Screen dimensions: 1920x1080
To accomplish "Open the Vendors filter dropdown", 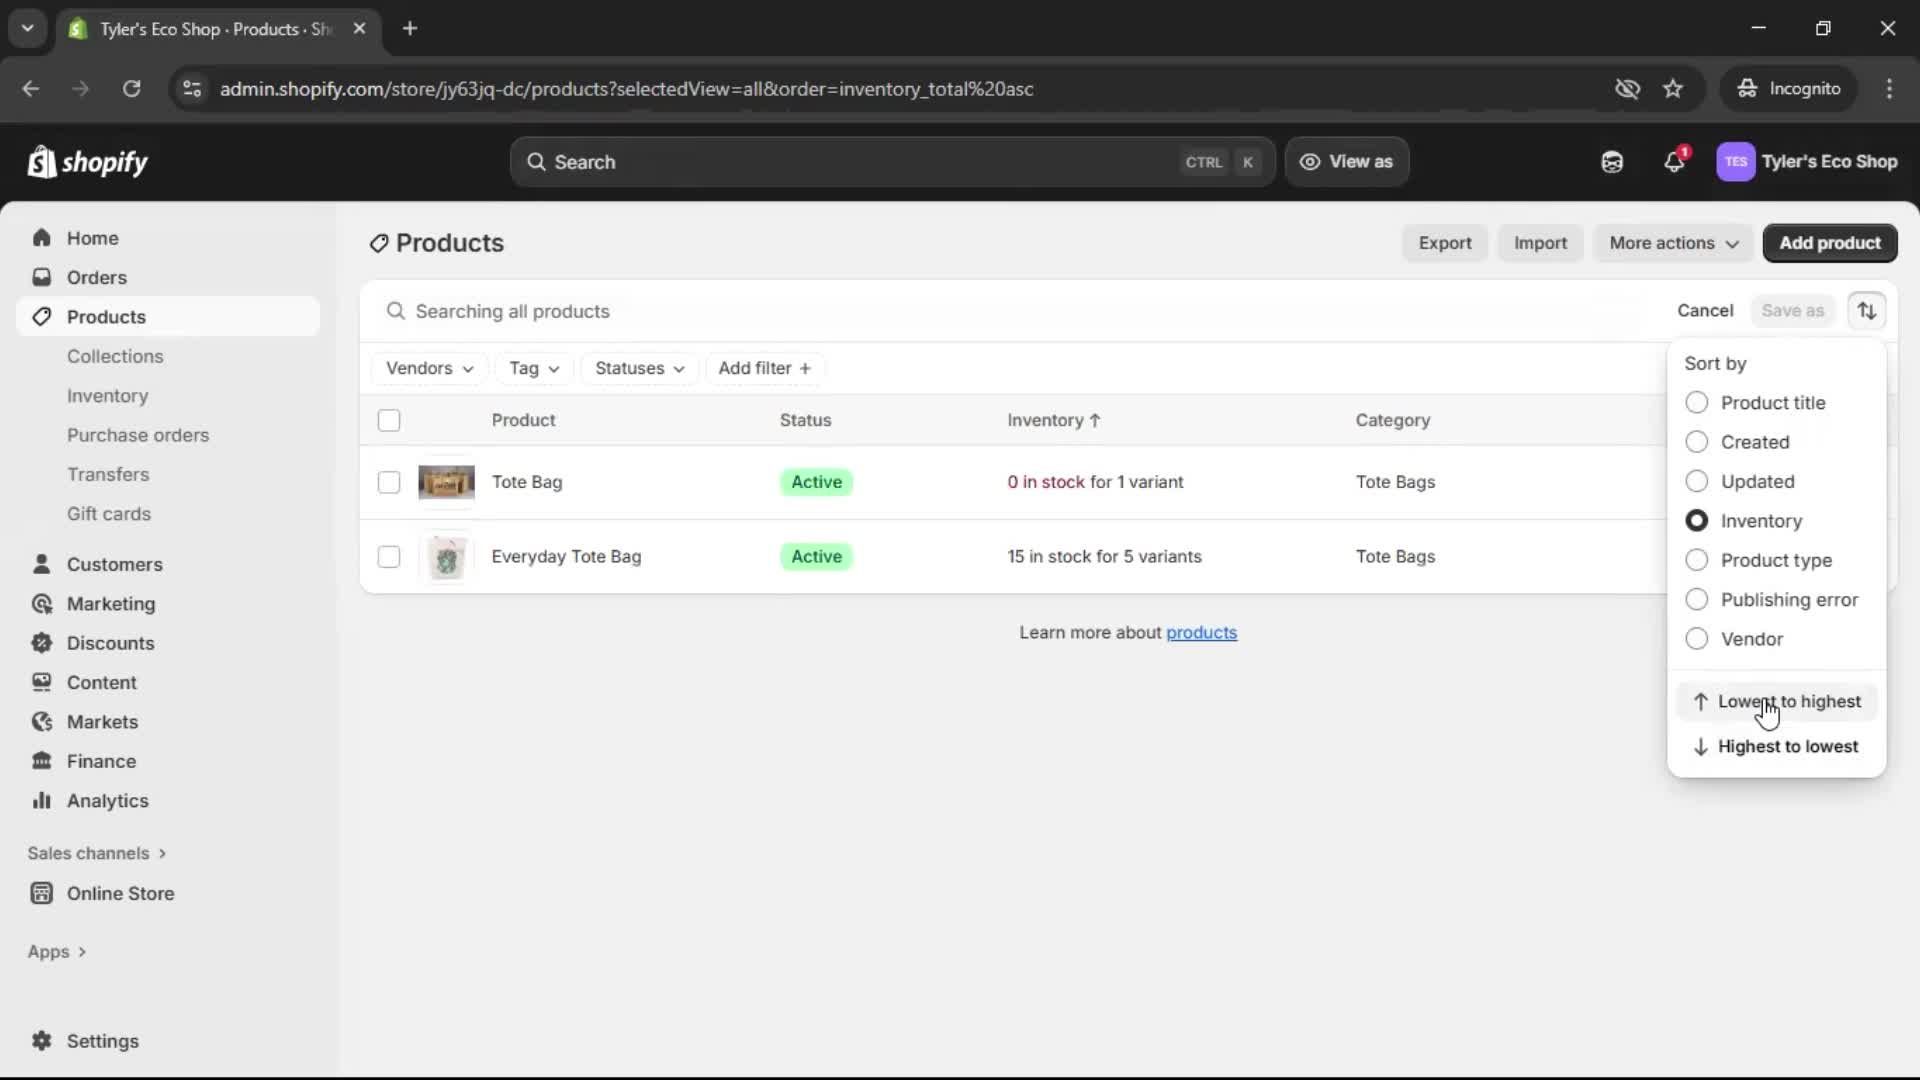I will click(429, 368).
